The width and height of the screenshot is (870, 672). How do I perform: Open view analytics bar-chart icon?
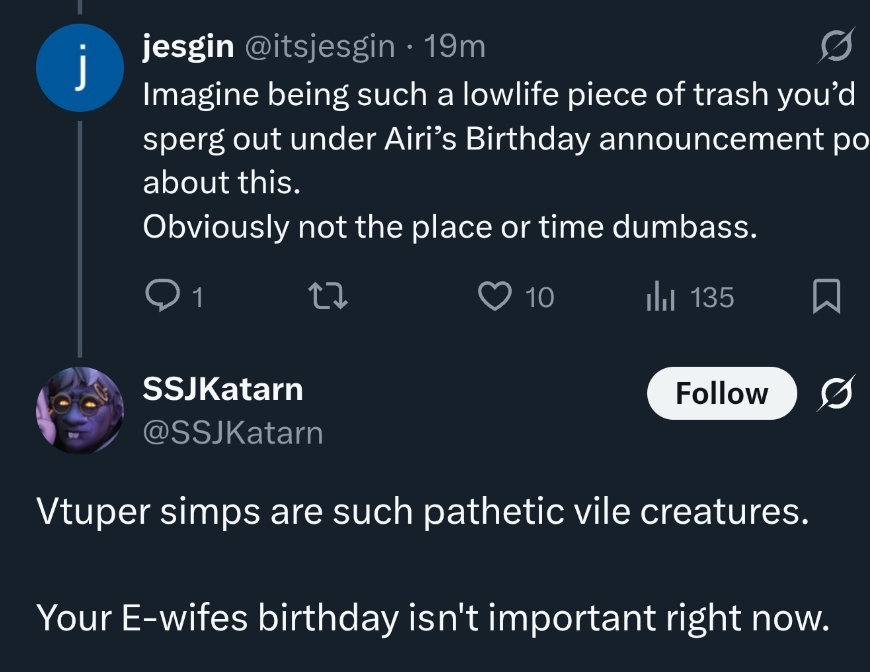point(662,297)
